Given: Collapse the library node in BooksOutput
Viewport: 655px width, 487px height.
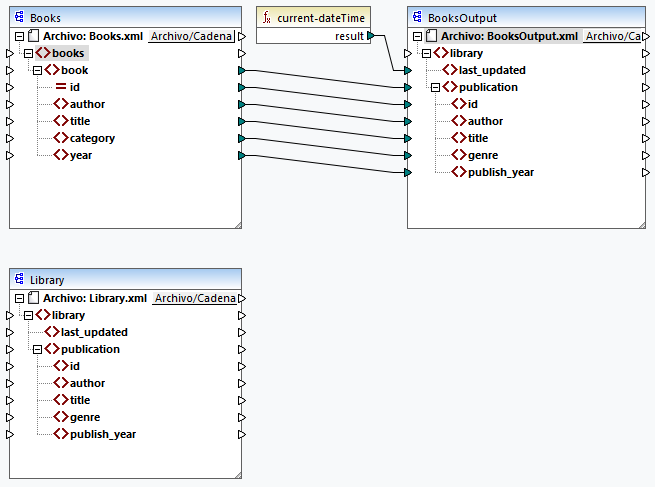Looking at the screenshot, I should coord(425,53).
